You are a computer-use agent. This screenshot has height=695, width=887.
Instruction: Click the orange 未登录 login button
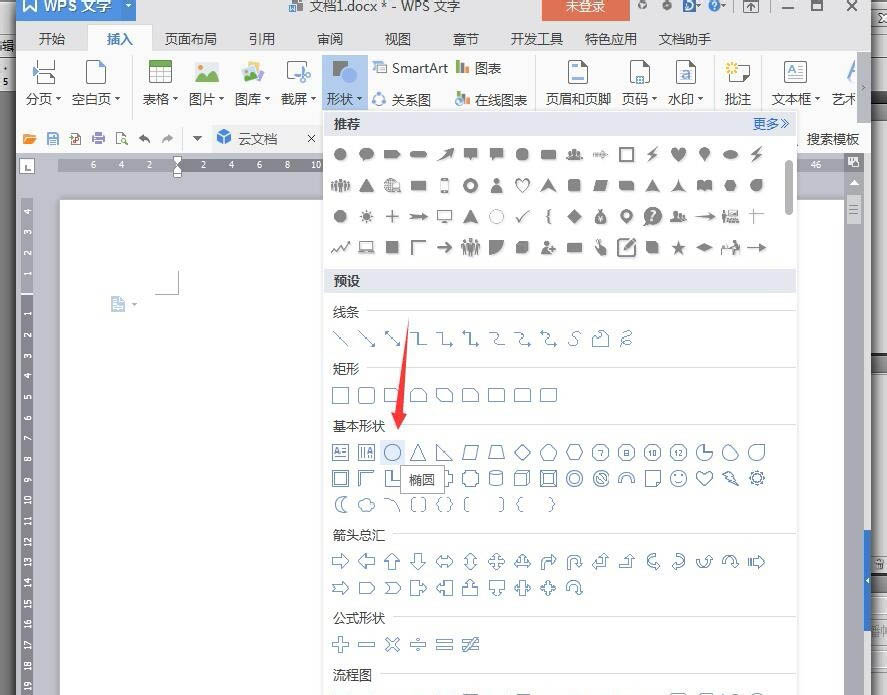pos(585,7)
